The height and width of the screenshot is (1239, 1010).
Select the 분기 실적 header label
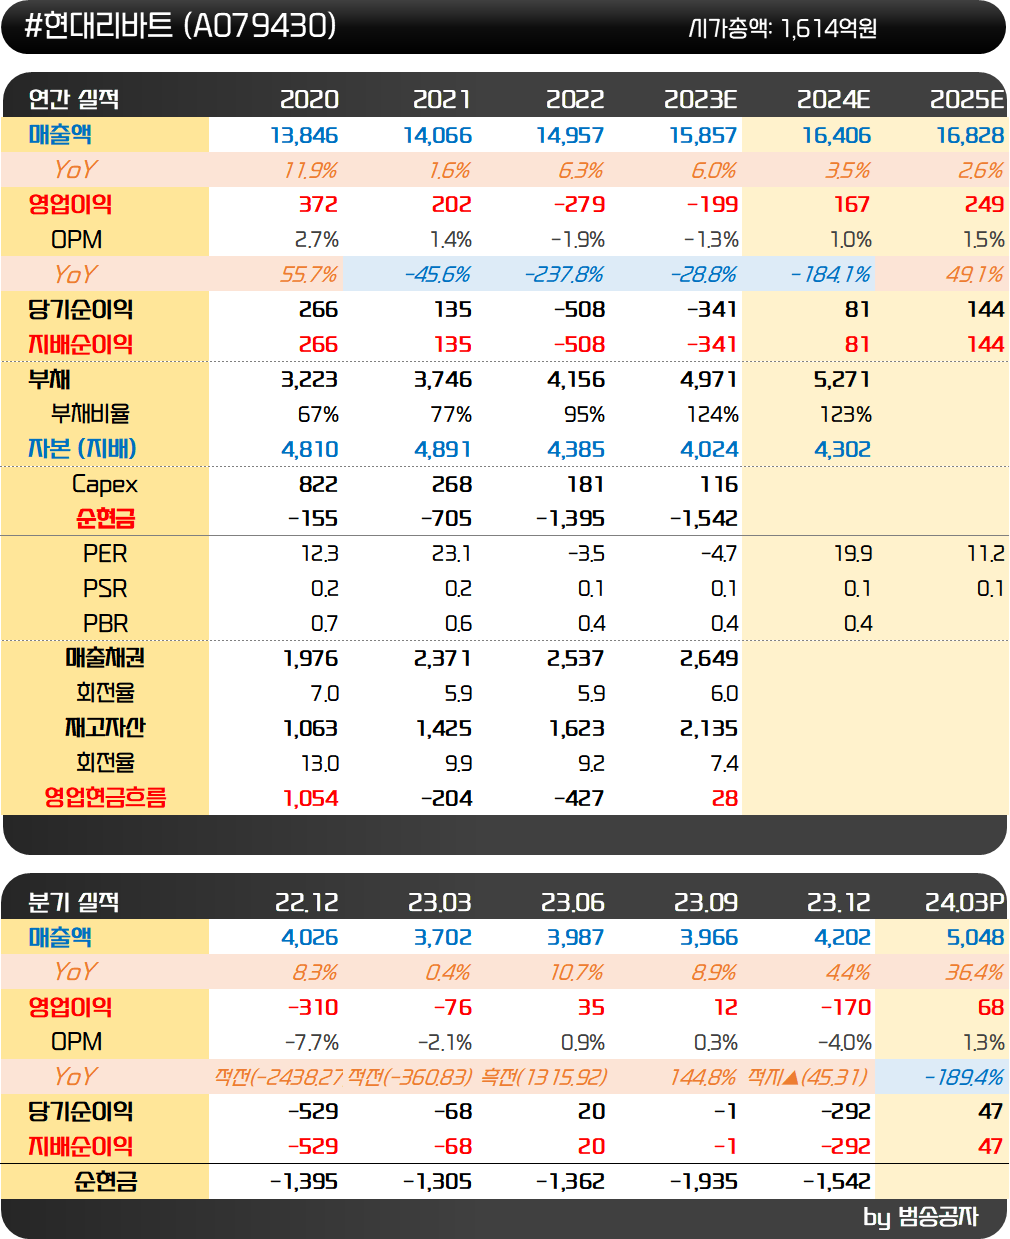73,902
